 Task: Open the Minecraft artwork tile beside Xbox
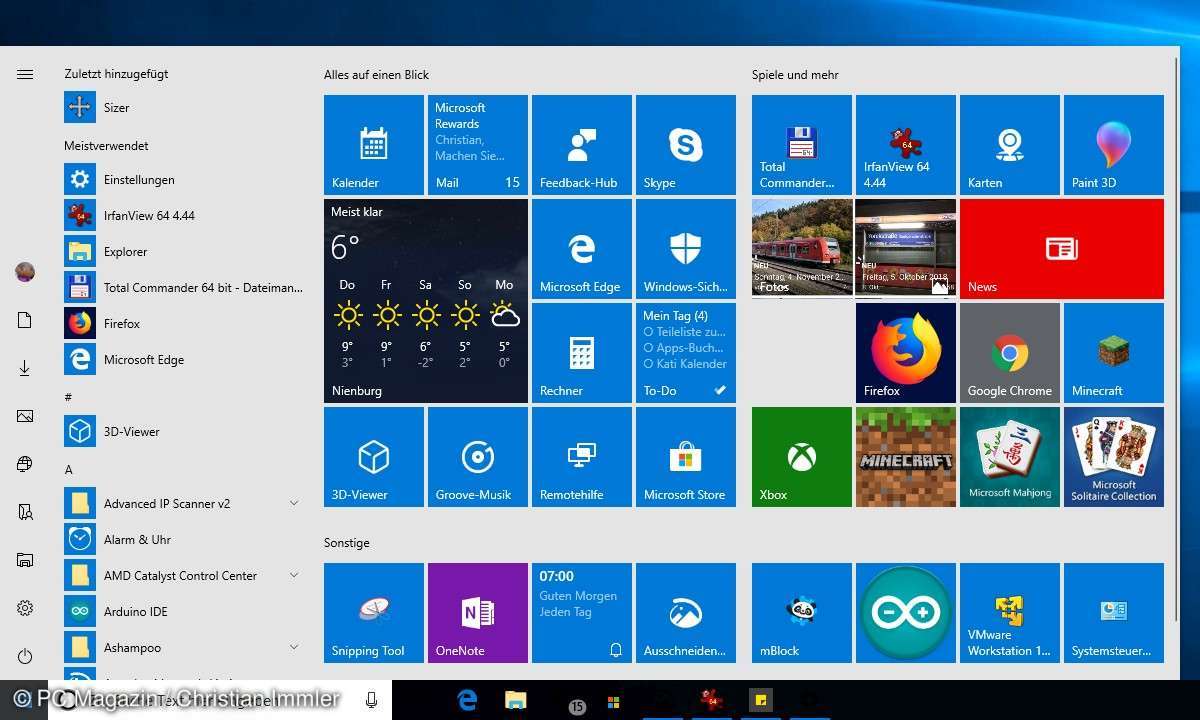click(x=906, y=457)
